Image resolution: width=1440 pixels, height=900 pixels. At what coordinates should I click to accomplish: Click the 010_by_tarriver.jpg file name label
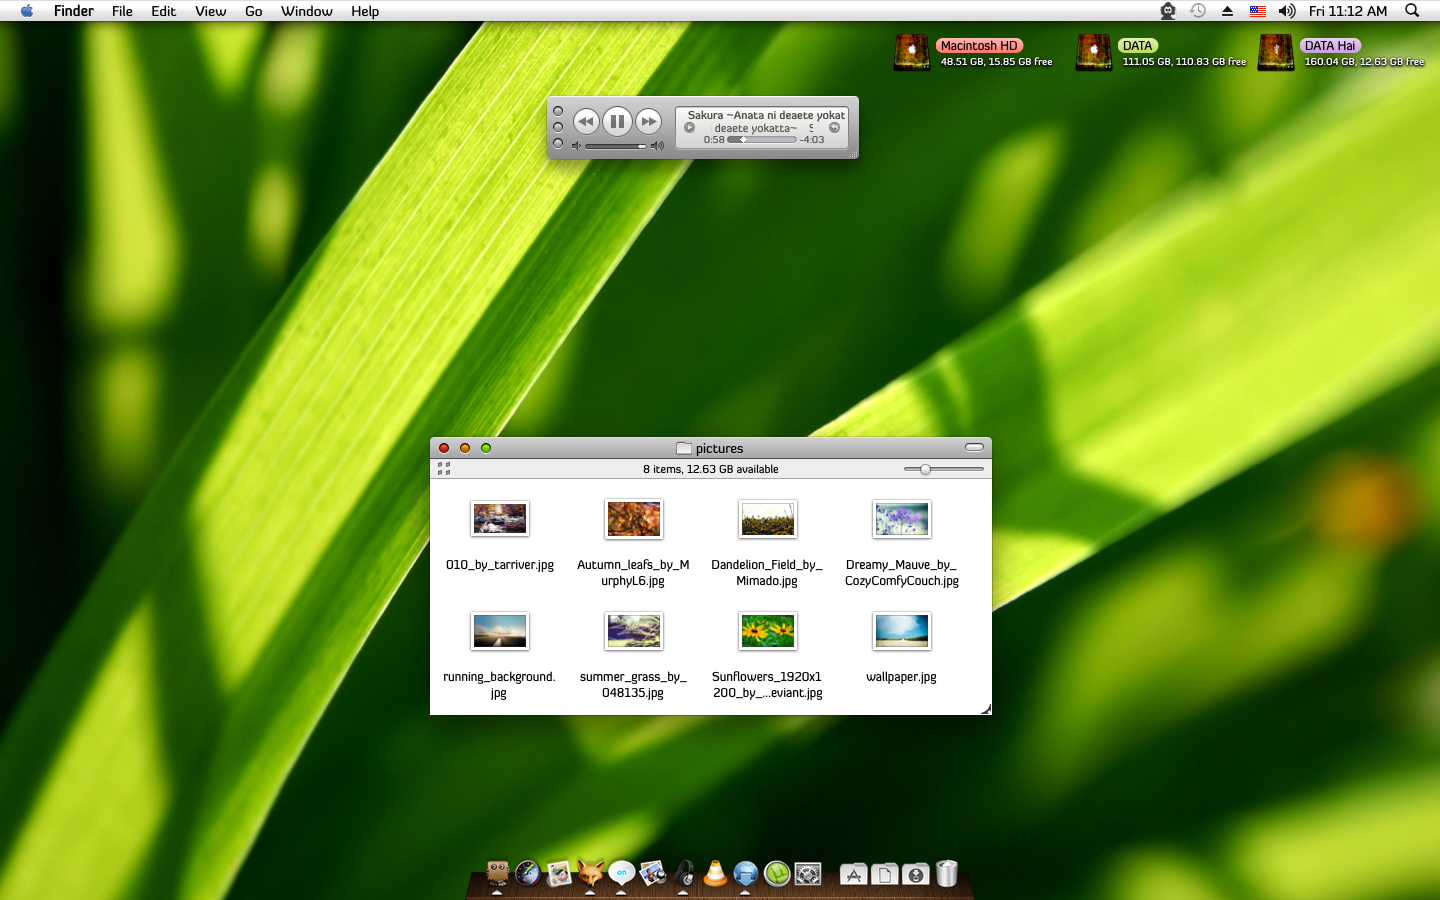(x=500, y=565)
